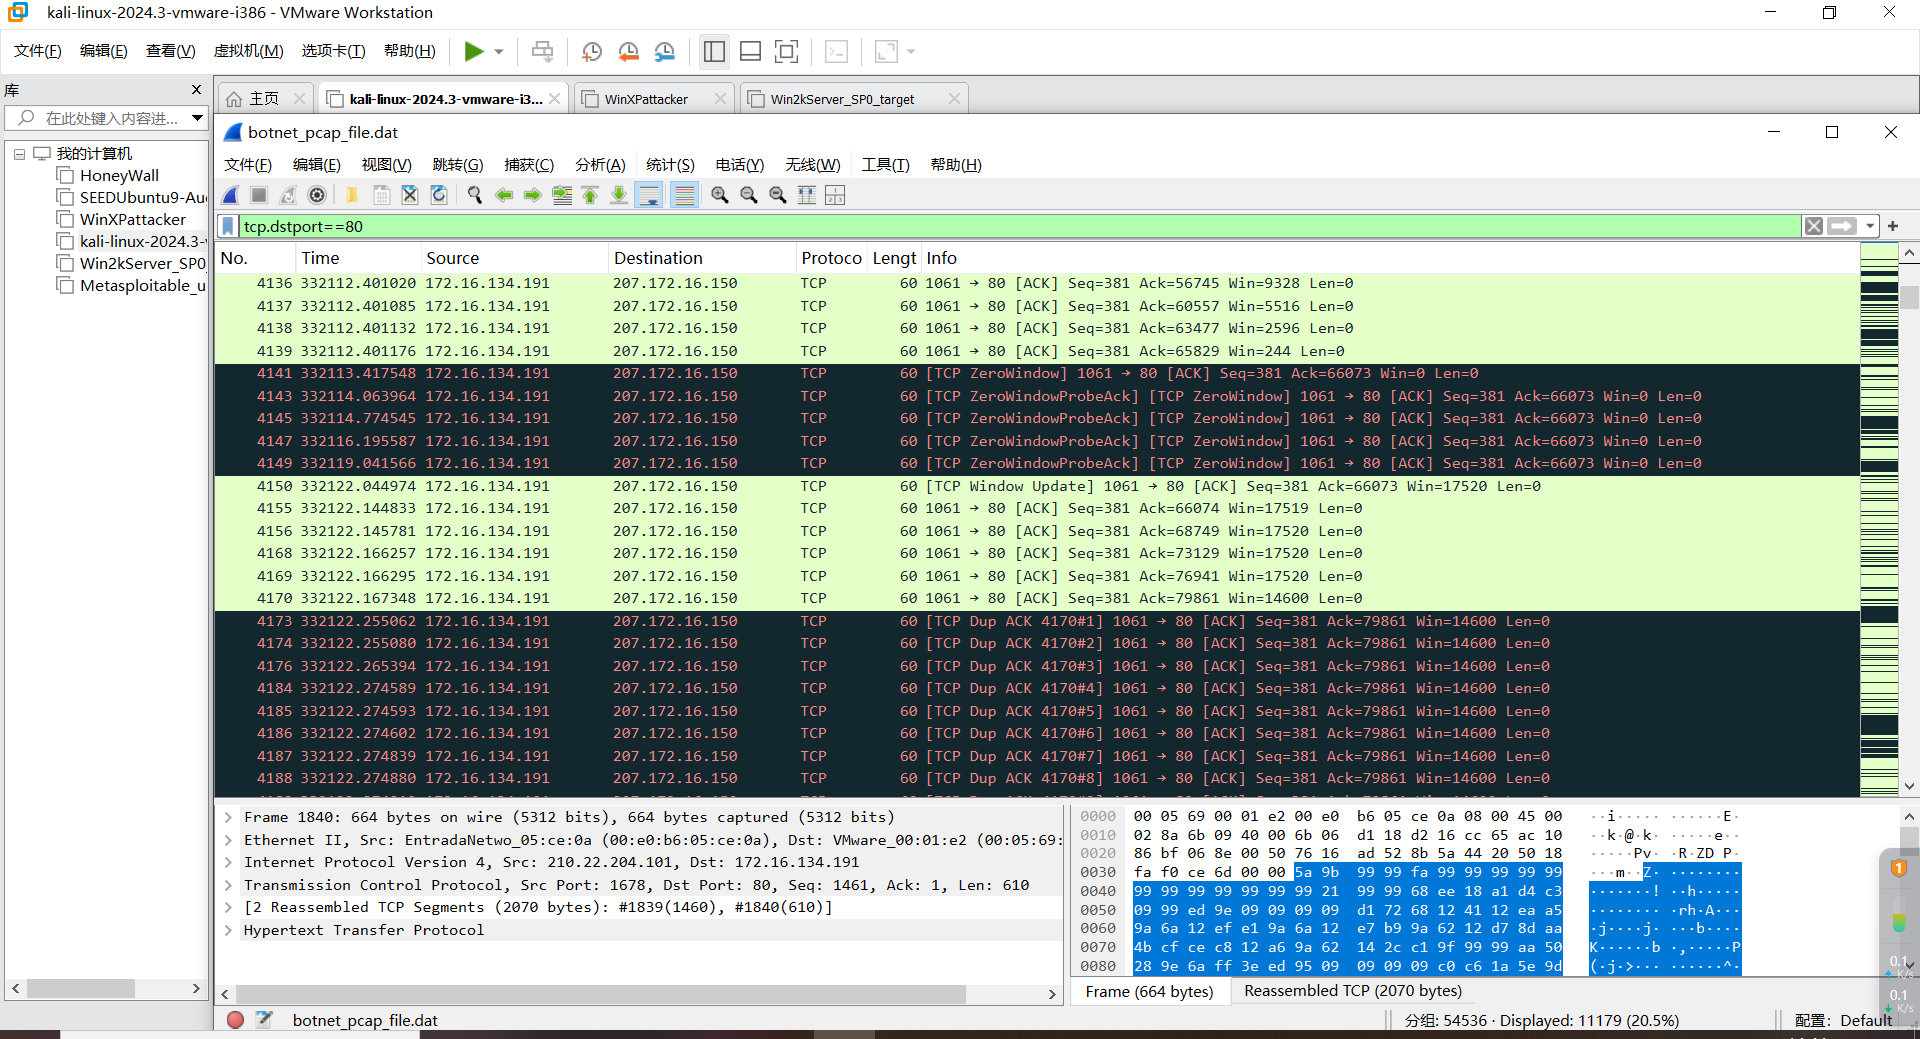This screenshot has width=1920, height=1039.
Task: Jump to last packet icon
Action: tap(619, 195)
